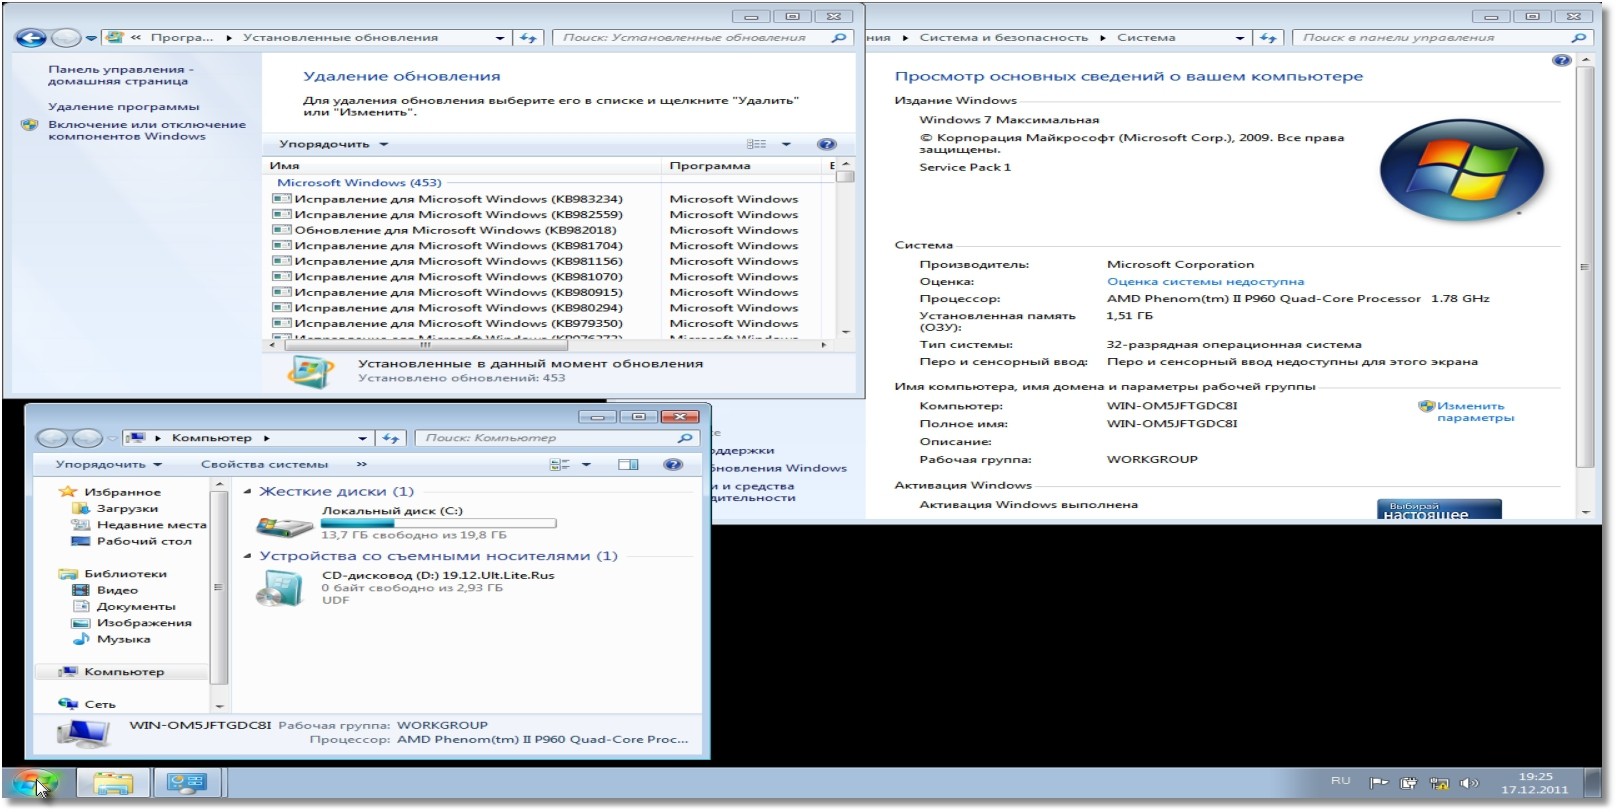Open Оценка системы недоступна link

tap(1205, 282)
